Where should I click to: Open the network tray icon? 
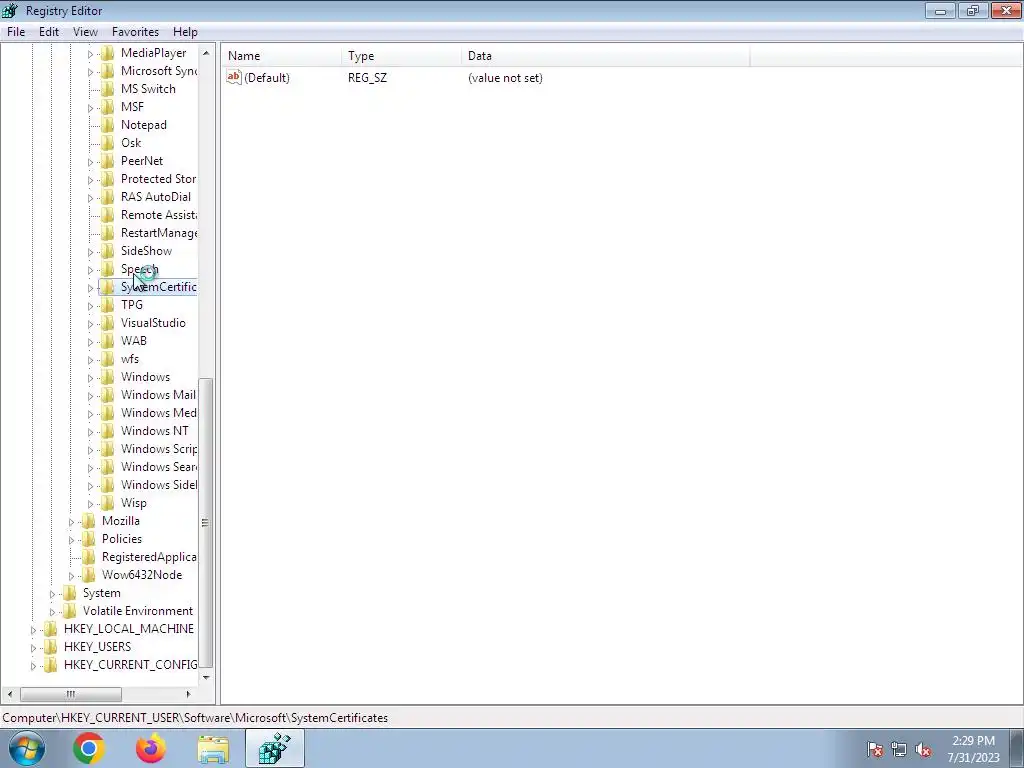pyautogui.click(x=899, y=750)
